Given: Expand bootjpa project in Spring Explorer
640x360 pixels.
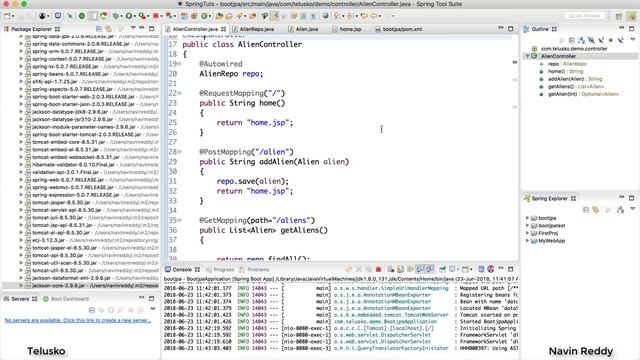Looking at the screenshot, I should pyautogui.click(x=527, y=218).
